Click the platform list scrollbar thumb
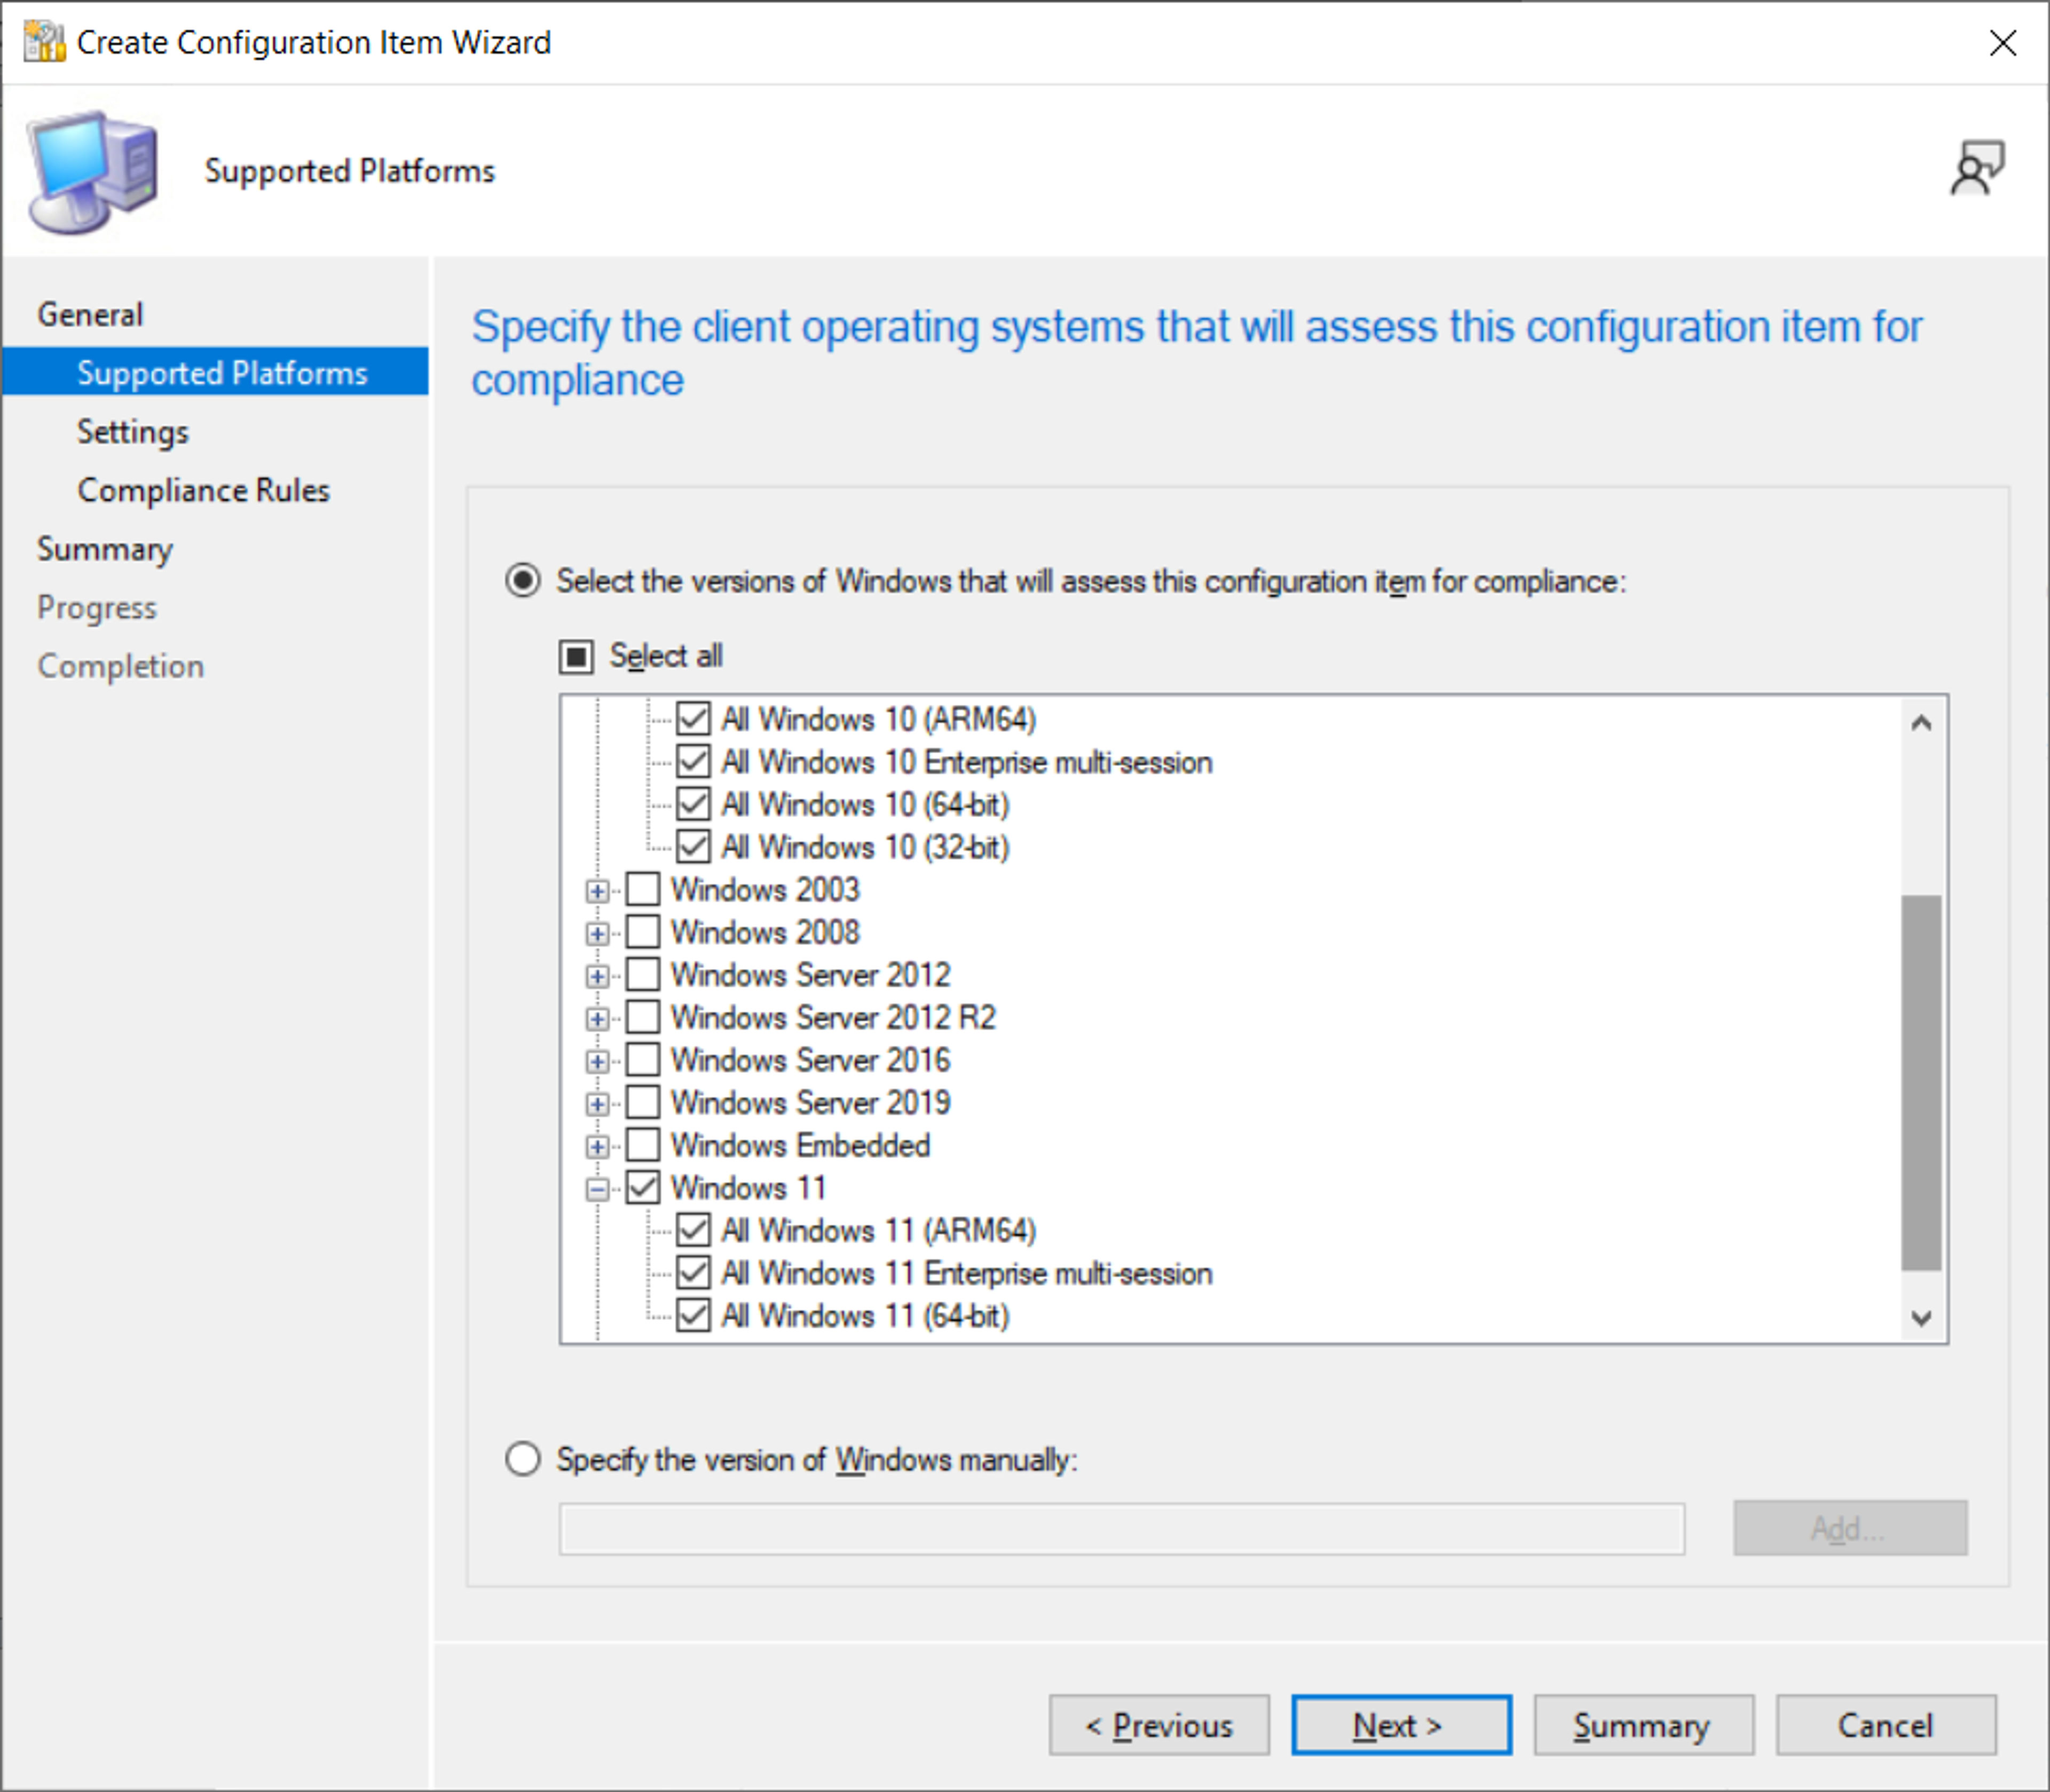This screenshot has height=1792, width=2050. [x=1921, y=1082]
